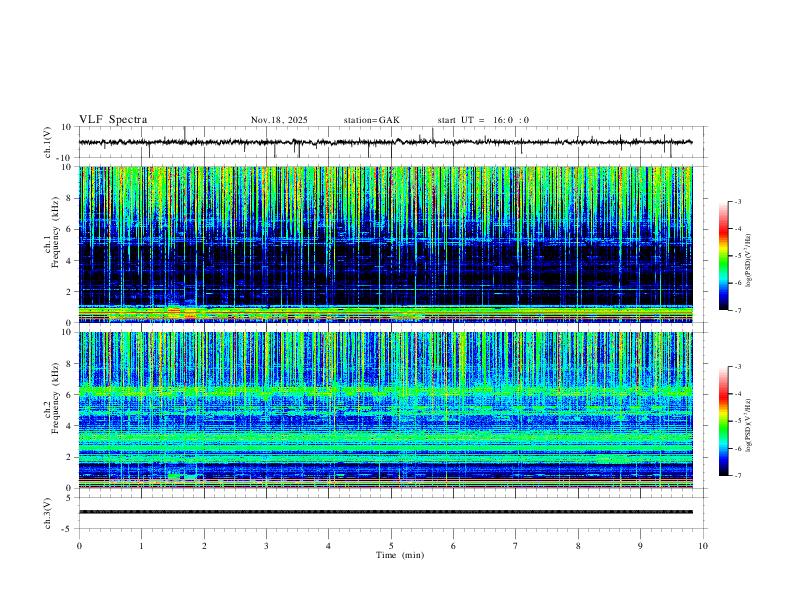Click time axis tick label "8"

coord(578,546)
